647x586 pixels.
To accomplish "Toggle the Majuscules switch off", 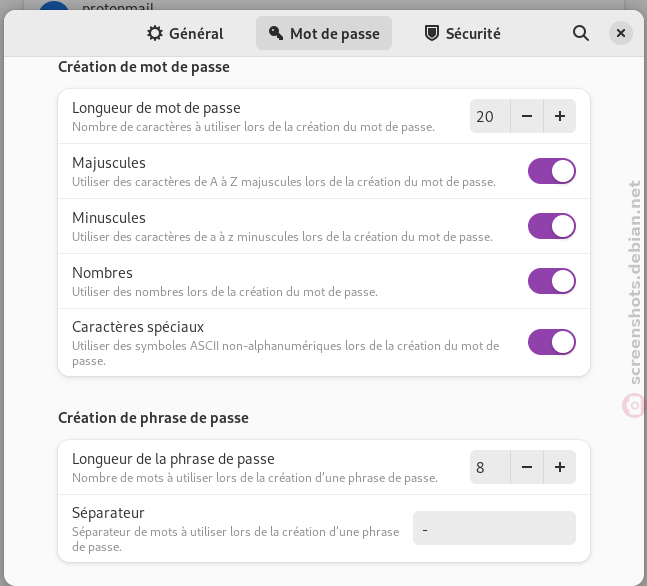I will point(552,171).
